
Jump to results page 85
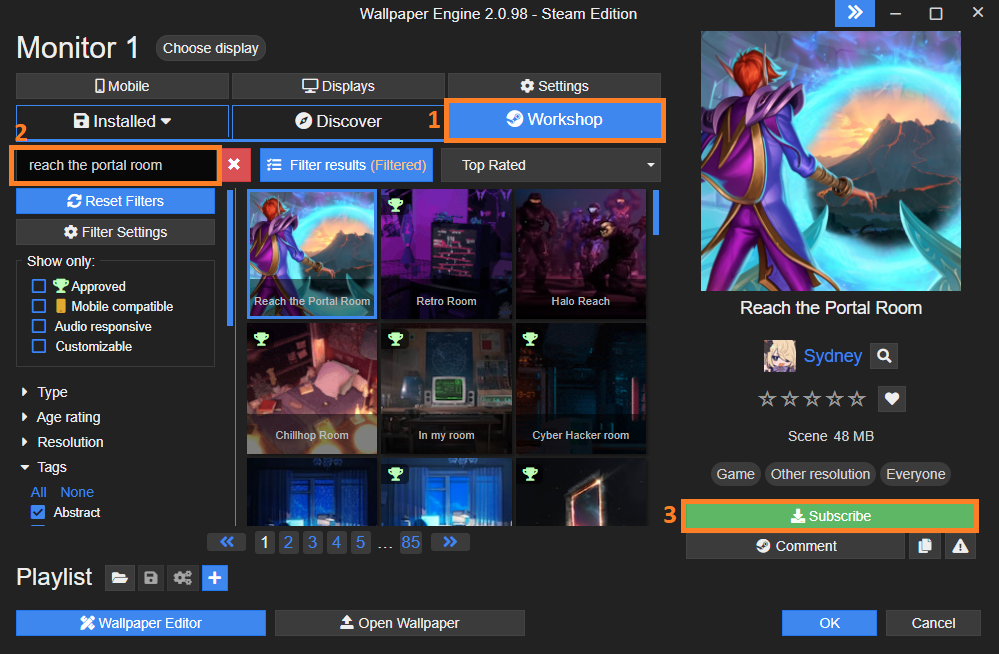point(410,542)
